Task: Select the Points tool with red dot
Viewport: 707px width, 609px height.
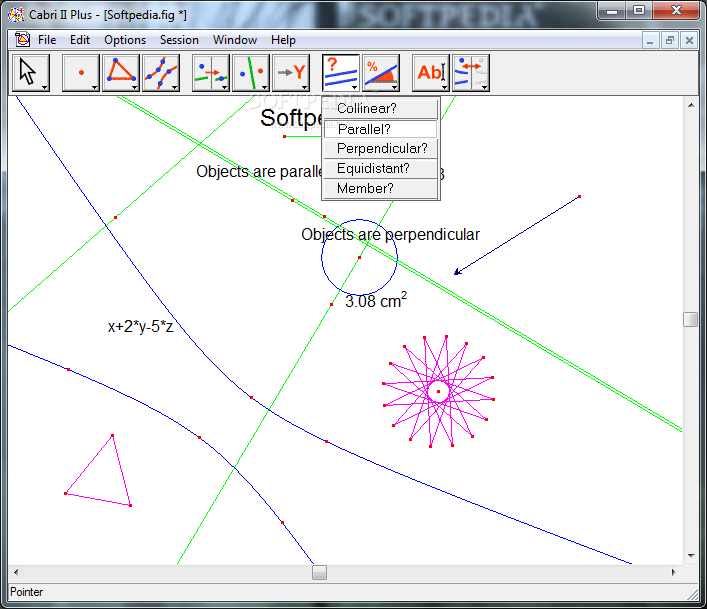Action: pyautogui.click(x=81, y=73)
